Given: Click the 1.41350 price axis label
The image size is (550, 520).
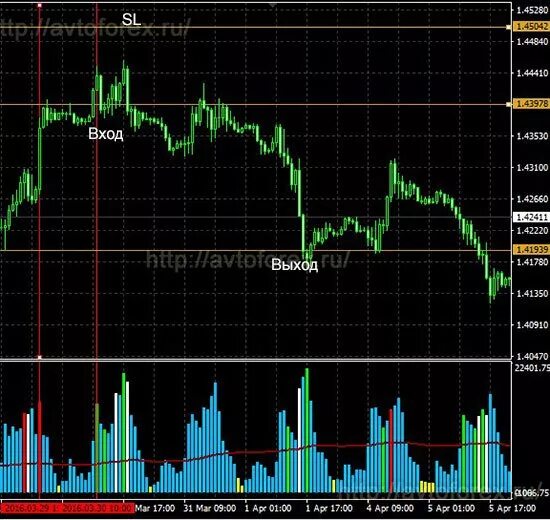Looking at the screenshot, I should tap(532, 293).
